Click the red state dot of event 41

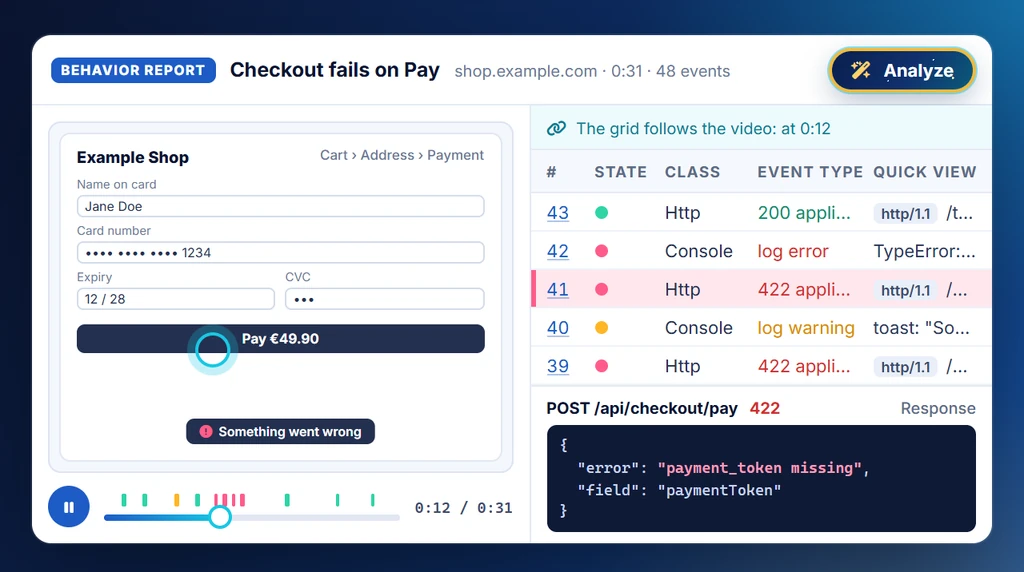601,289
